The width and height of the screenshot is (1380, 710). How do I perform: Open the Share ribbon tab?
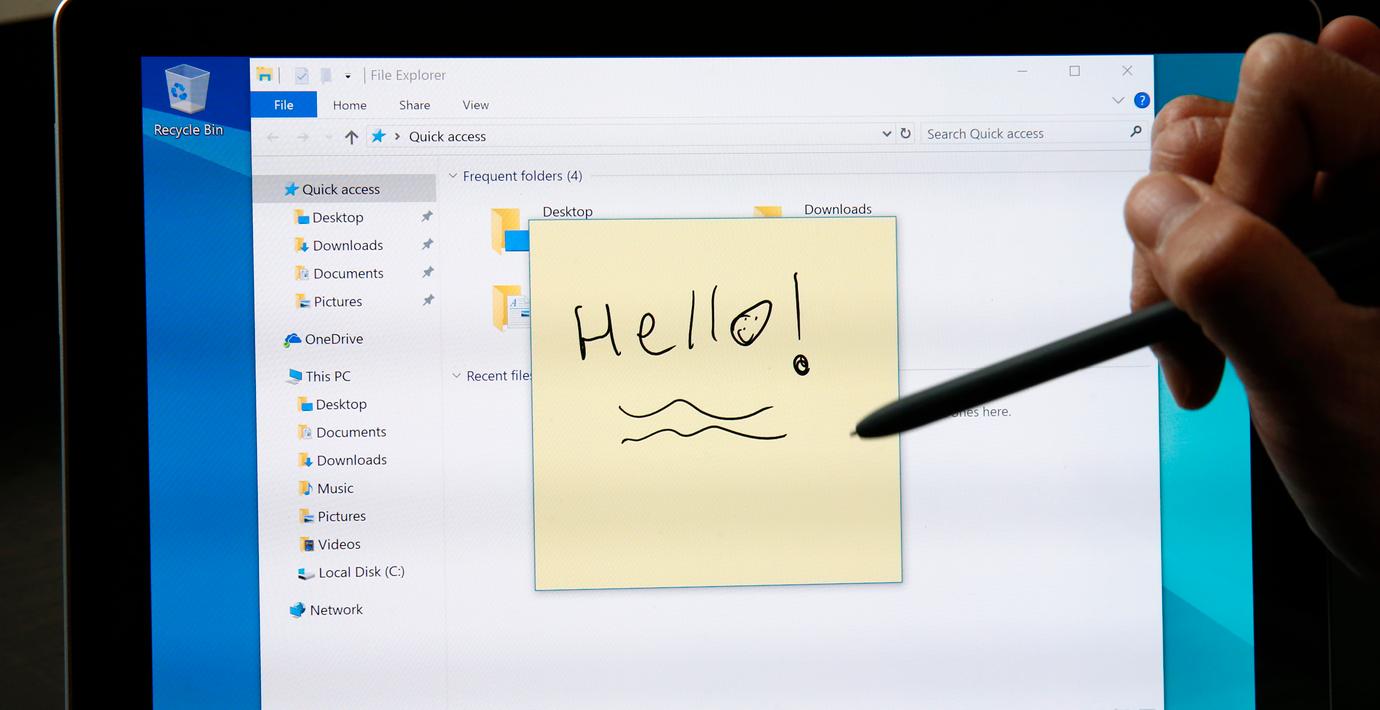414,105
